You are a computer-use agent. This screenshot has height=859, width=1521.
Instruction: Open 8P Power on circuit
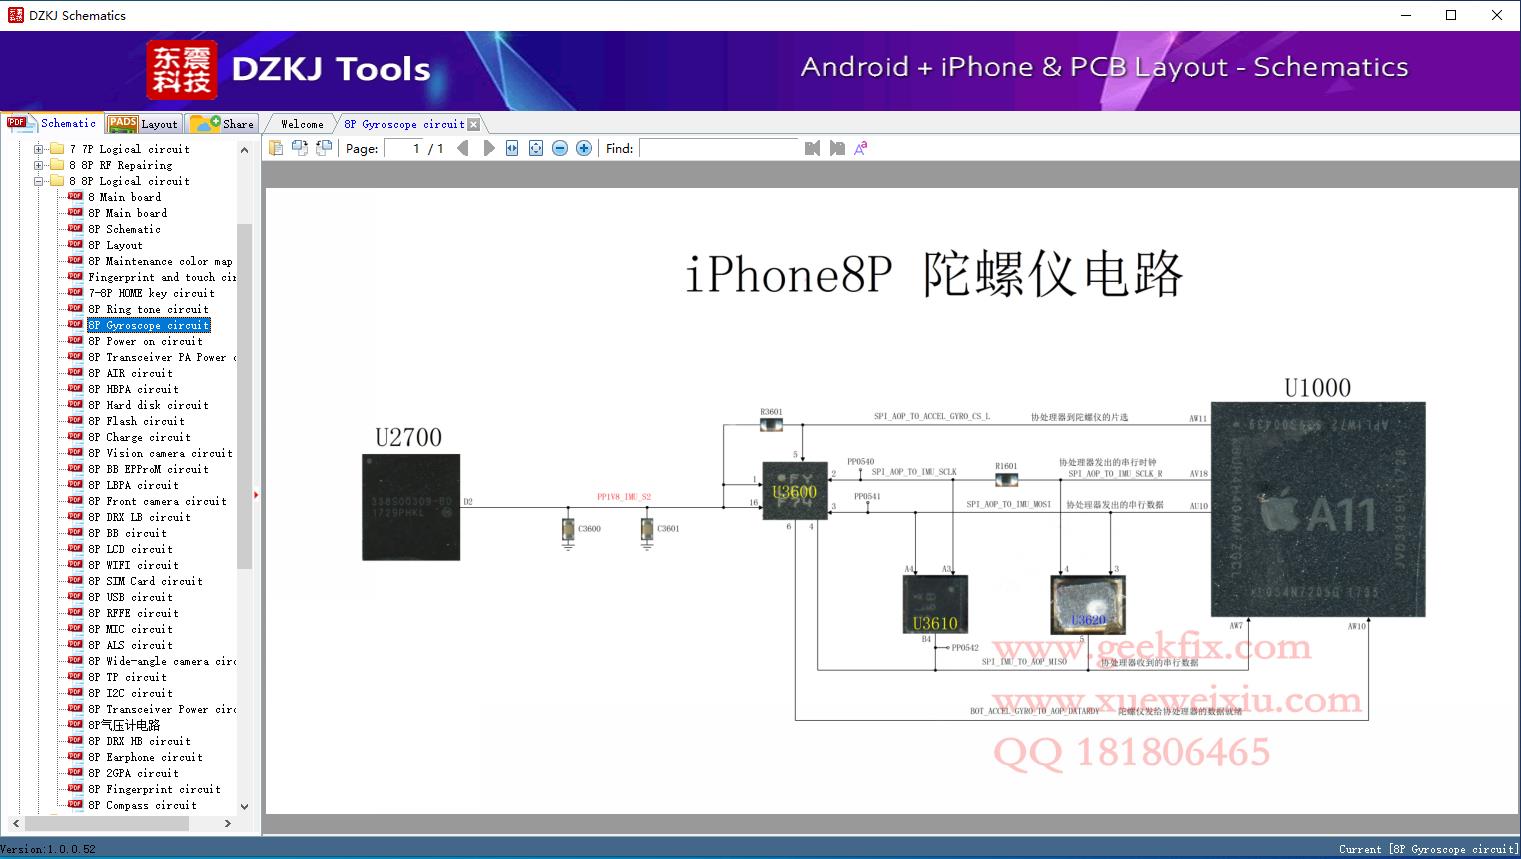pyautogui.click(x=145, y=341)
